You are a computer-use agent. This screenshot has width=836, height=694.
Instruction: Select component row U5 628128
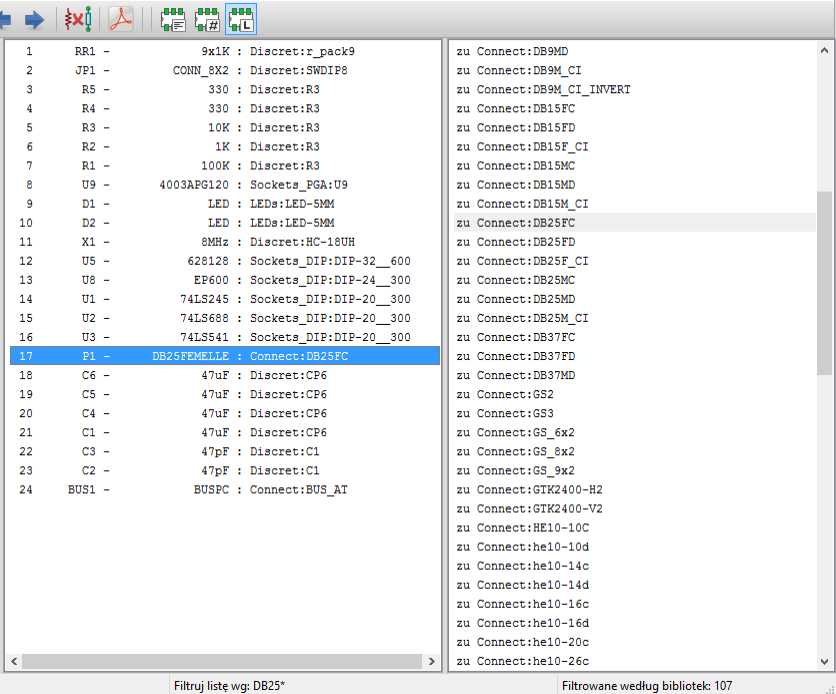click(x=225, y=261)
